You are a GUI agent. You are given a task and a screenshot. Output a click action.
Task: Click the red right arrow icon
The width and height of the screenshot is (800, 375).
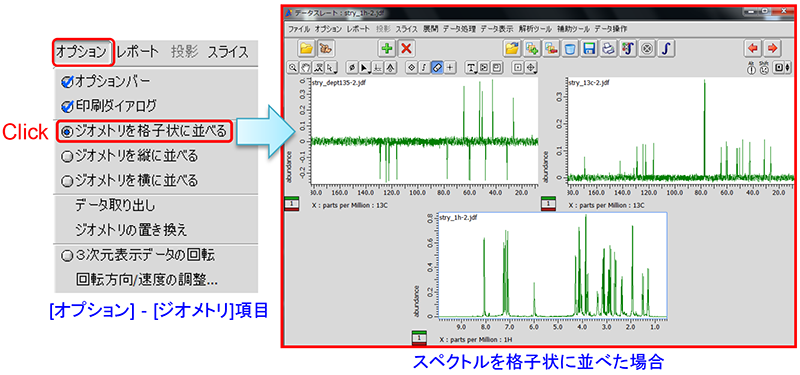coord(772,48)
